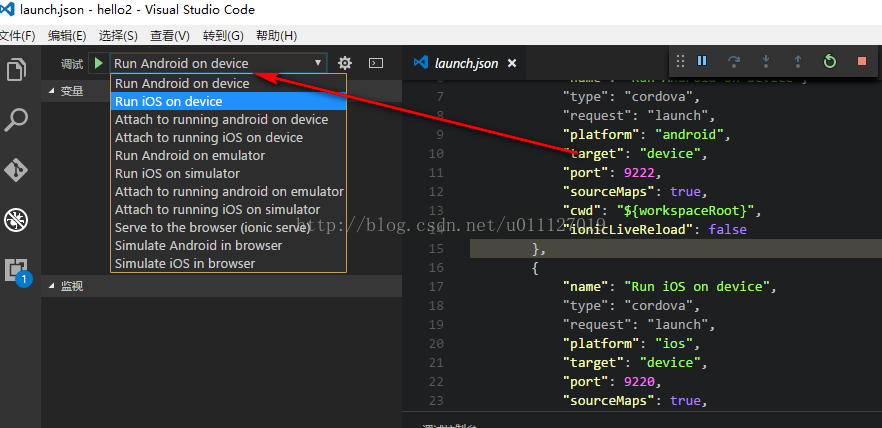This screenshot has height=428, width=882.
Task: Step out in the debug toolbar
Action: pos(798,61)
